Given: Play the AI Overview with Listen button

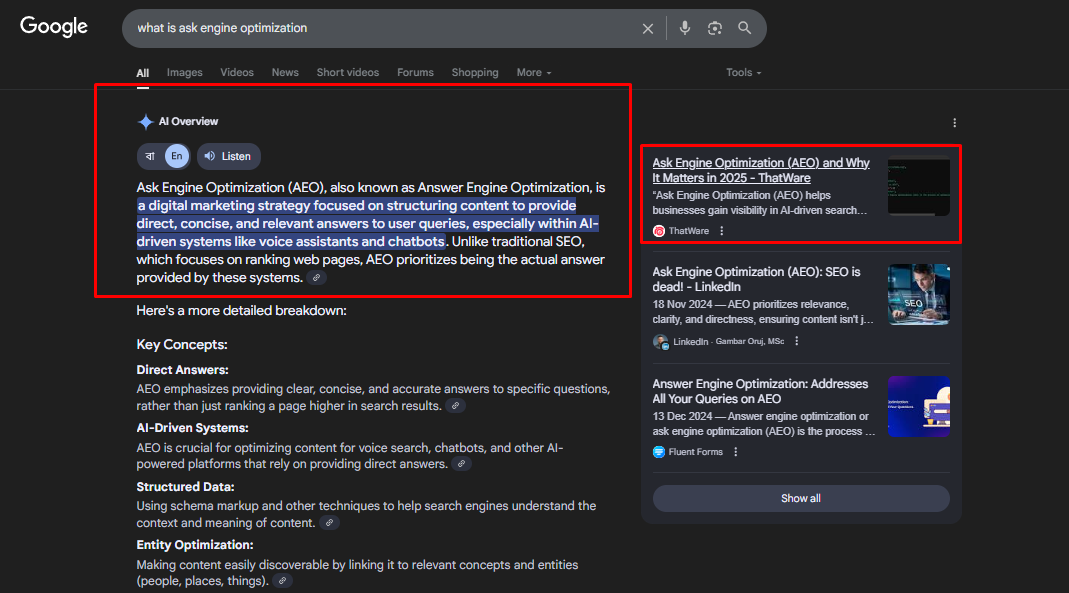Looking at the screenshot, I should (228, 156).
